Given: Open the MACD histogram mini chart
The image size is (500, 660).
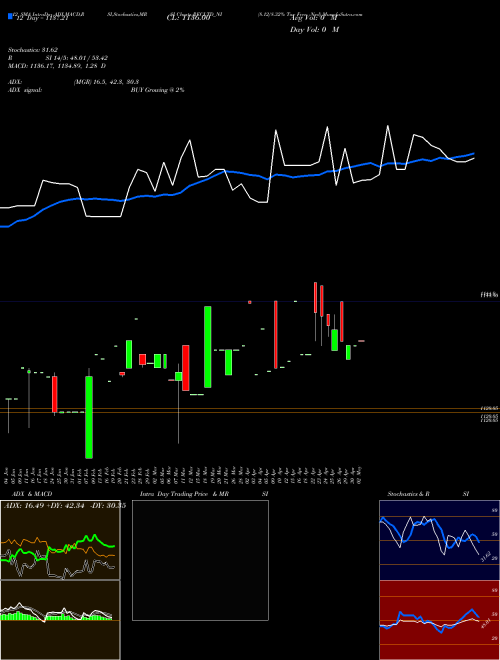Looking at the screenshot, I should point(60,620).
